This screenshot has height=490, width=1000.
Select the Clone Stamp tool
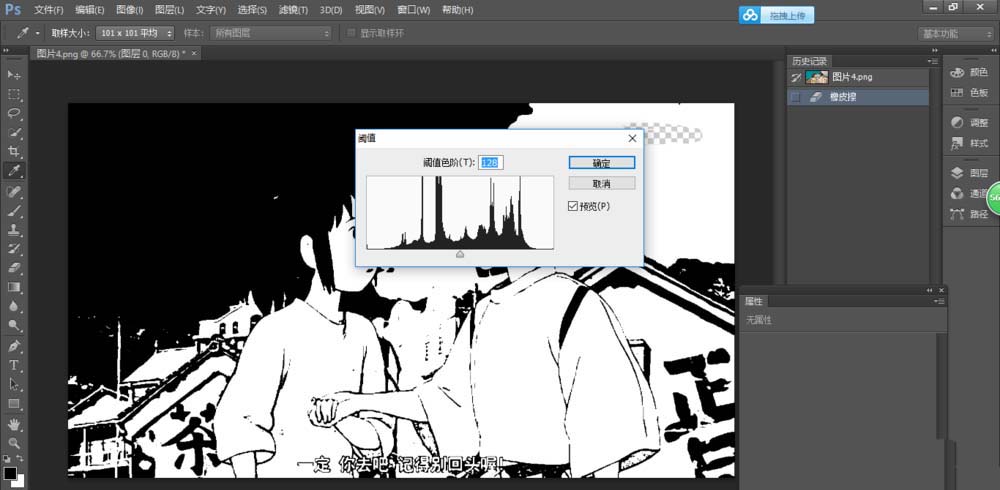coord(14,230)
